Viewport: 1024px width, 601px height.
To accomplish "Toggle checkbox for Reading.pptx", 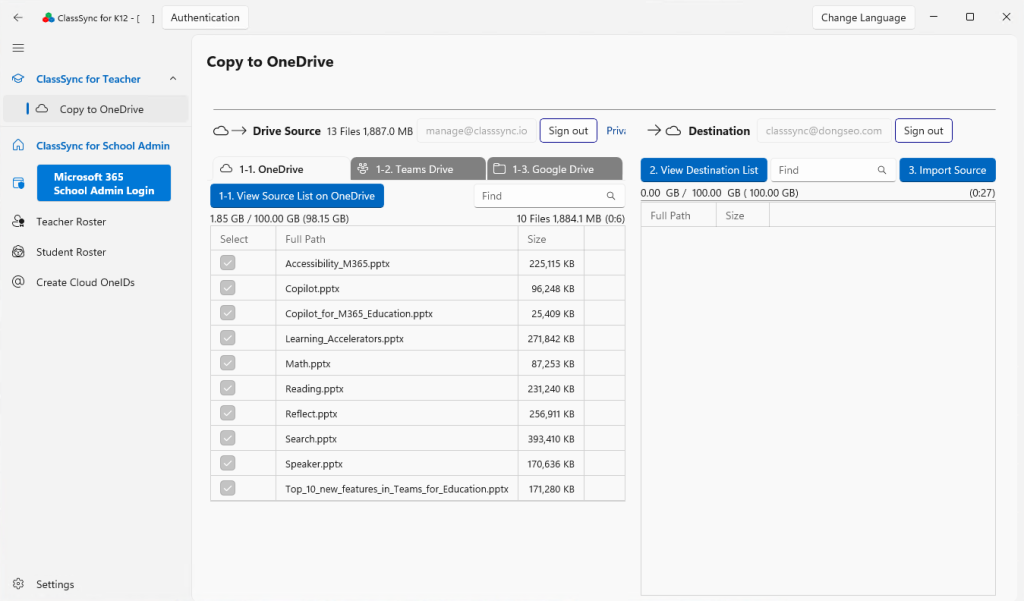I will (x=227, y=388).
